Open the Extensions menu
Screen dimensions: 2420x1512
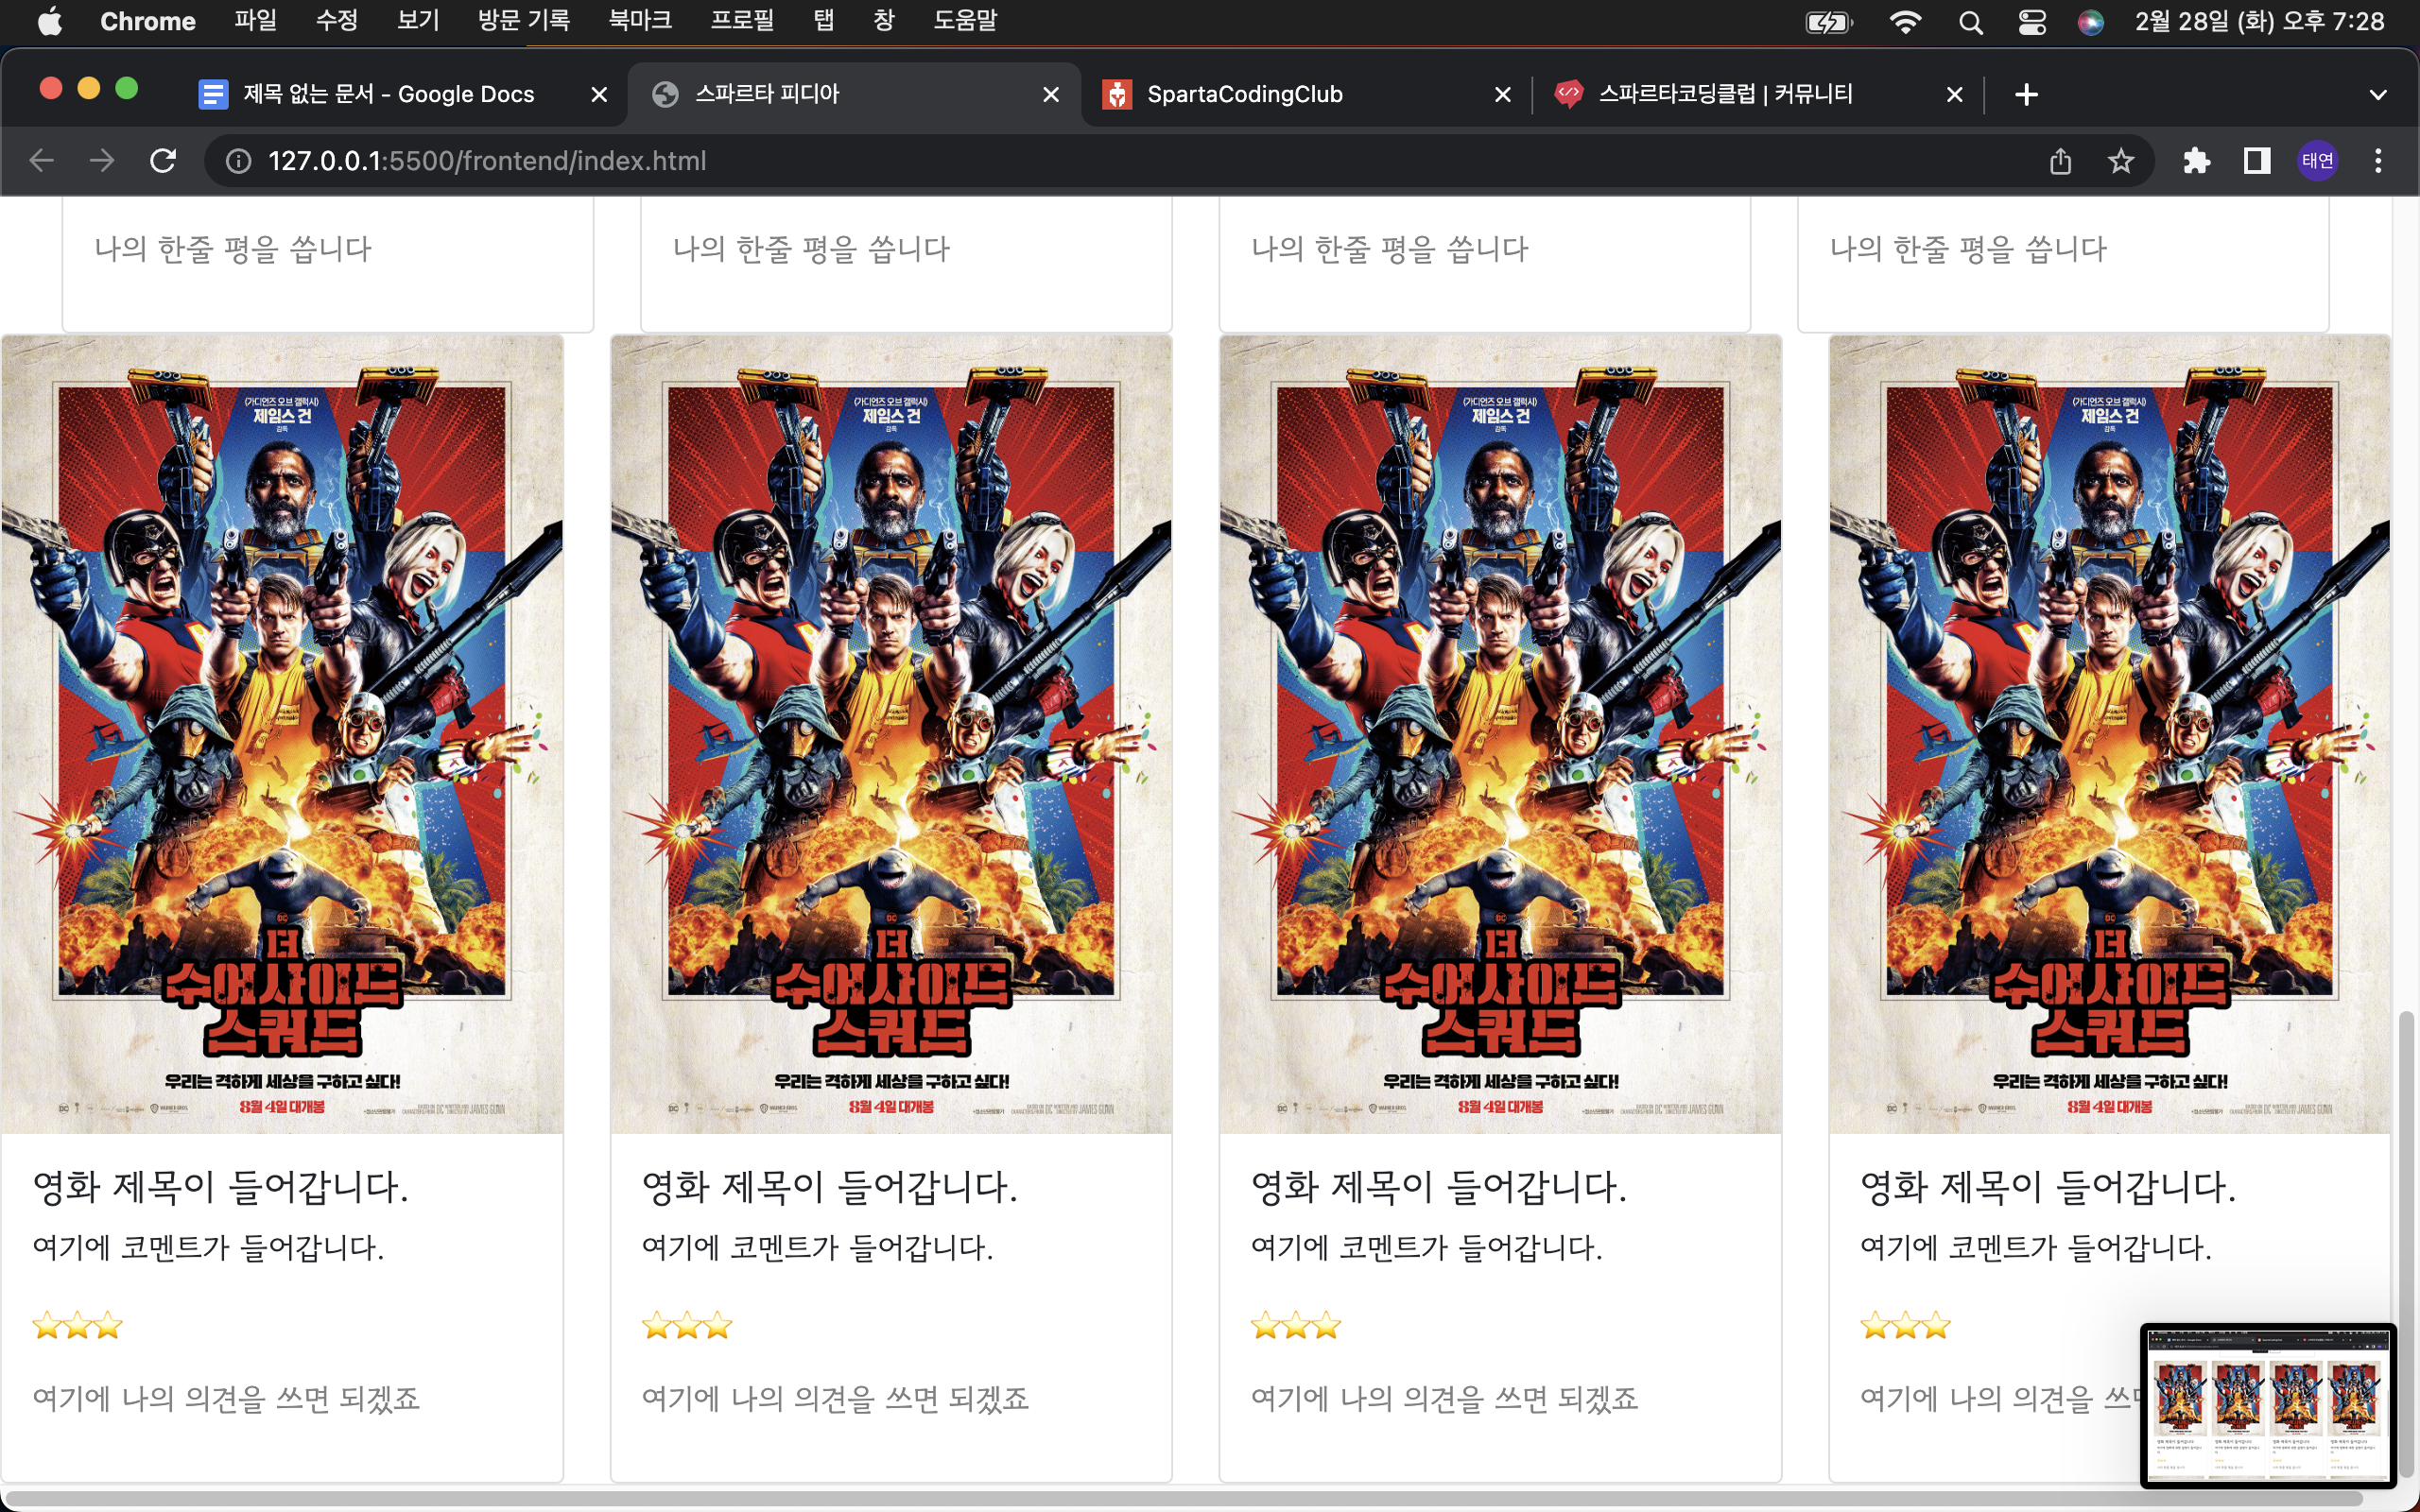click(x=2196, y=161)
